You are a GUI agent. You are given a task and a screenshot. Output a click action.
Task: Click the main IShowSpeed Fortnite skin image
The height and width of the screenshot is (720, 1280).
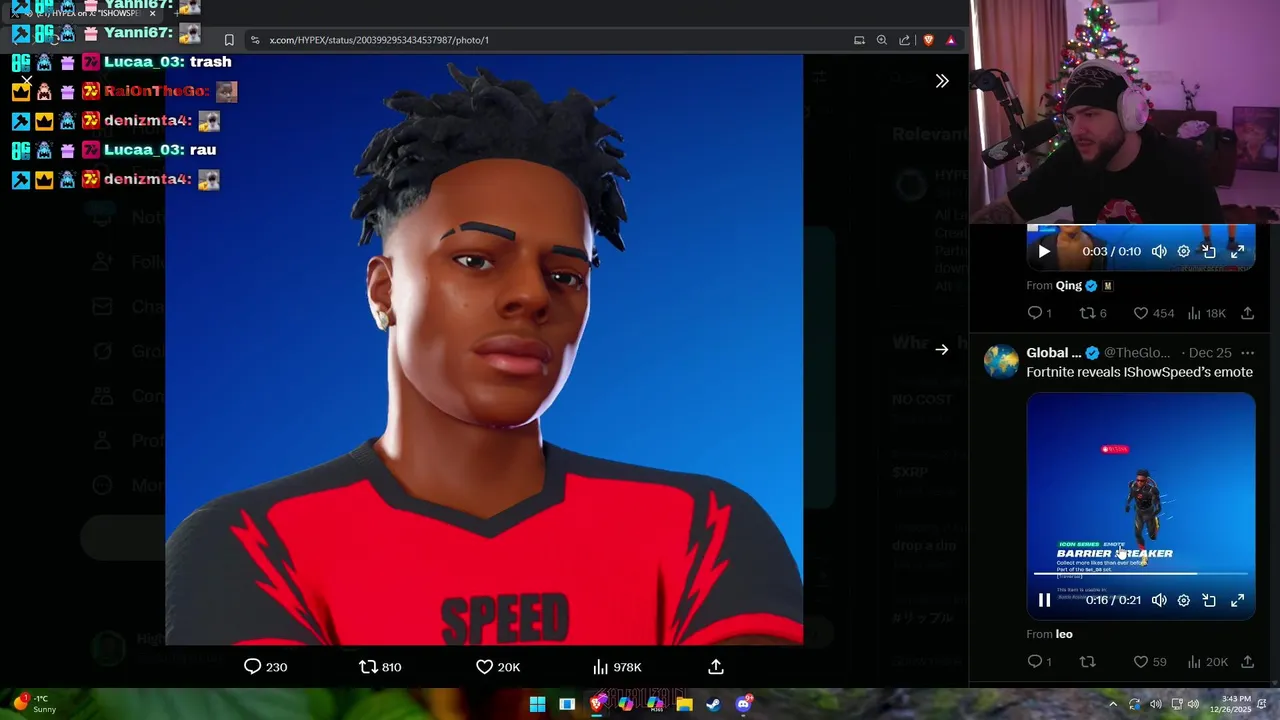pyautogui.click(x=484, y=350)
